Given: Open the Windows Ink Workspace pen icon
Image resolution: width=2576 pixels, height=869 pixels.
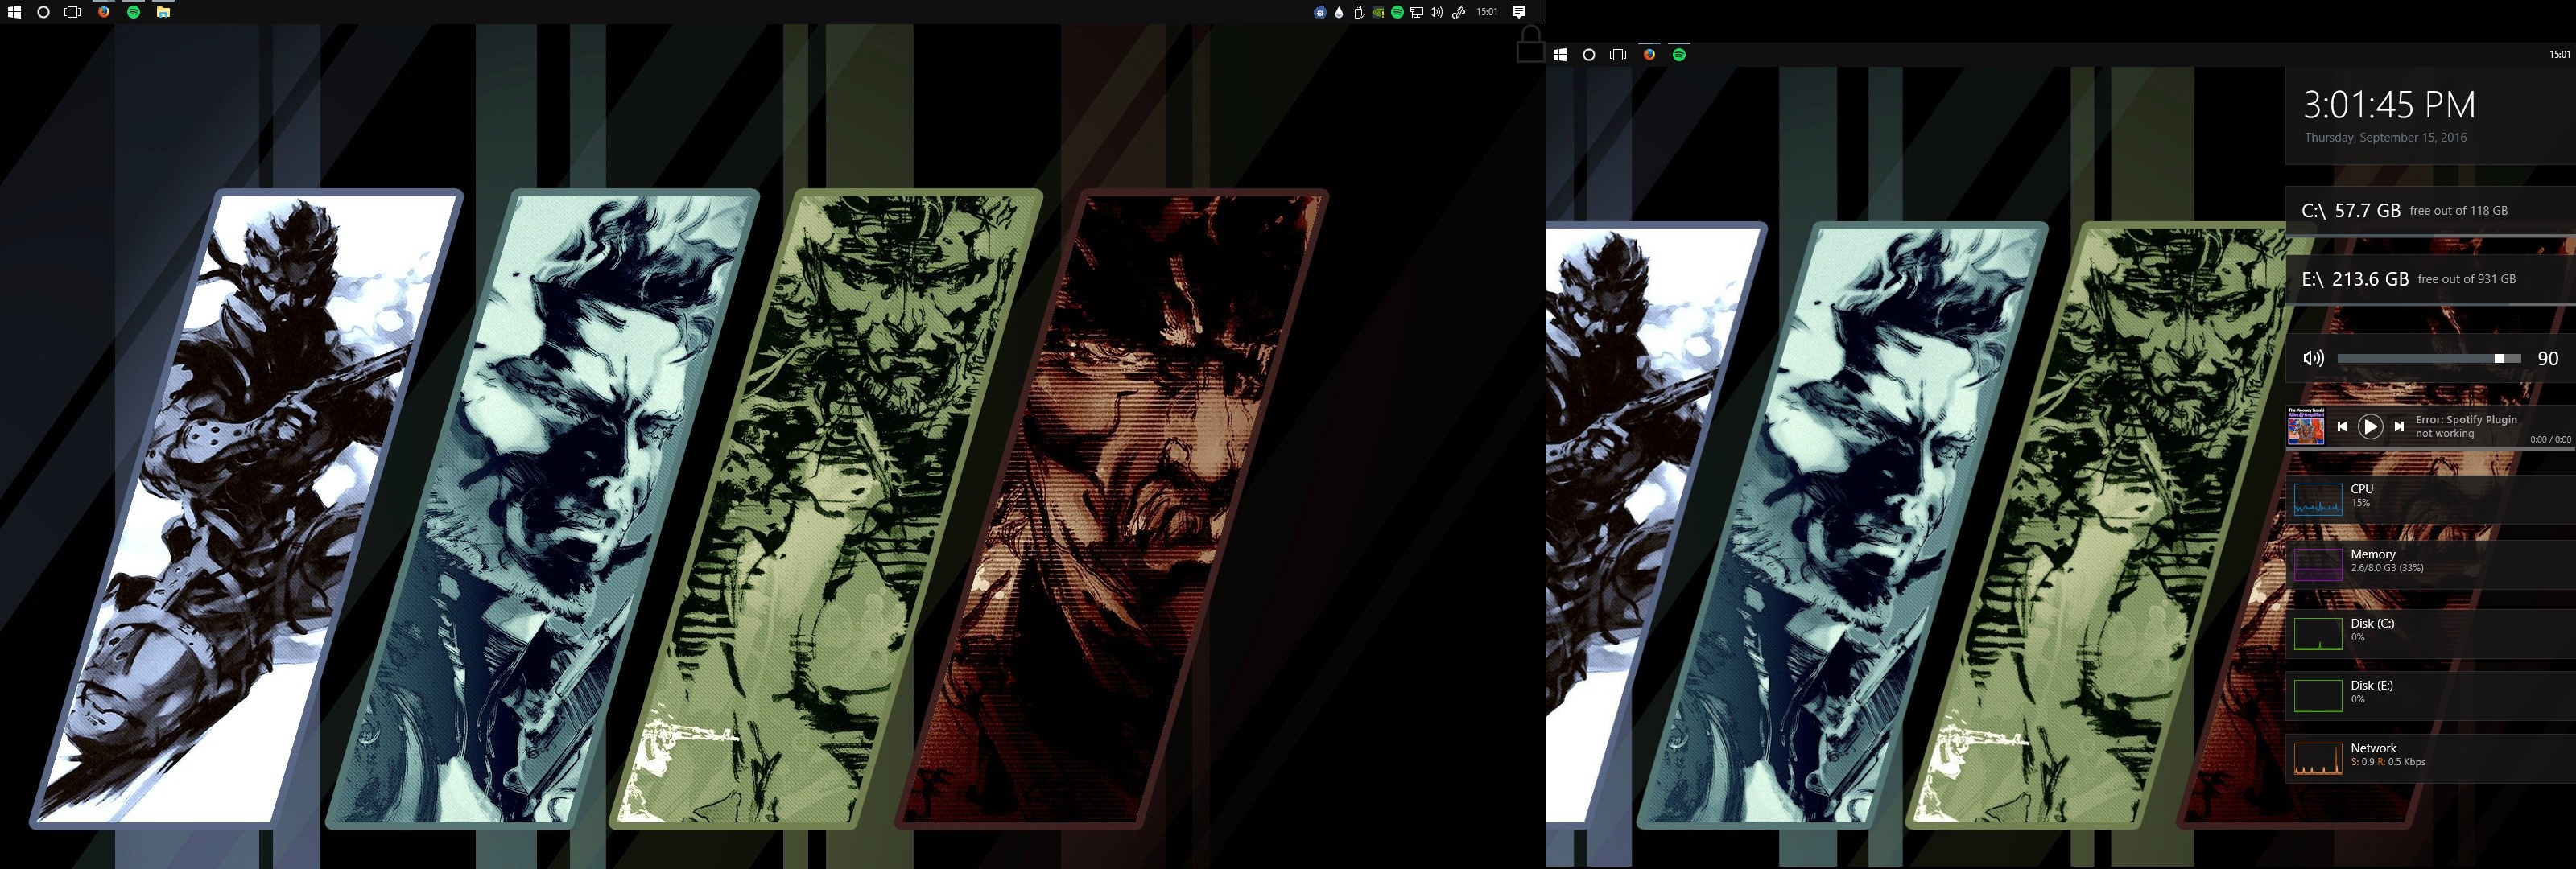Looking at the screenshot, I should point(1458,12).
